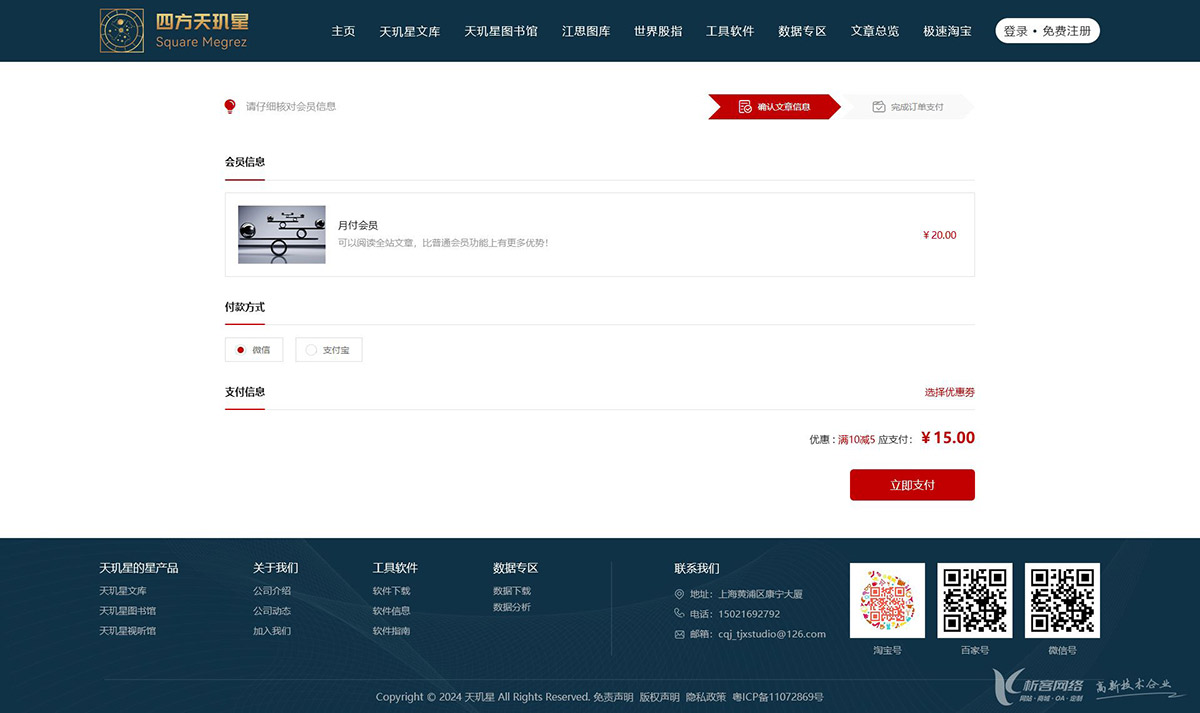Open footer link 软件下载
Image resolution: width=1200 pixels, height=713 pixels.
[392, 591]
